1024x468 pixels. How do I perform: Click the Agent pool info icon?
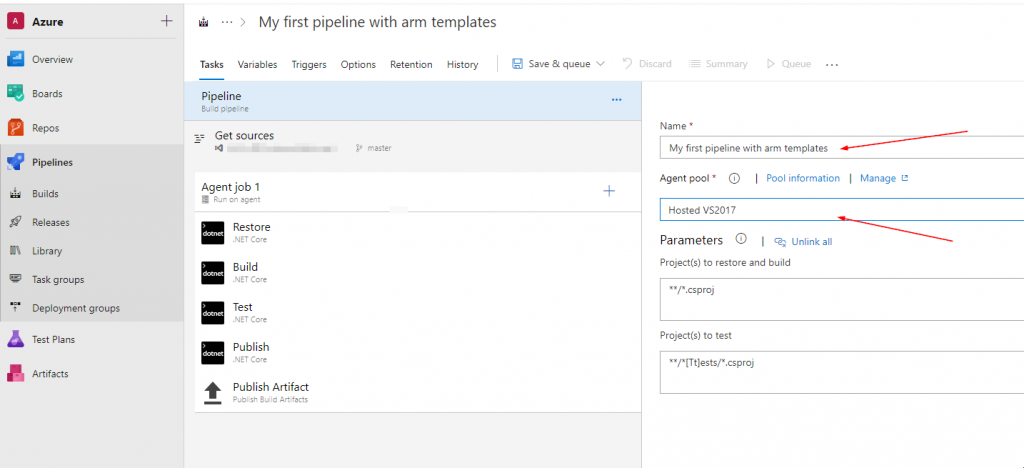734,178
